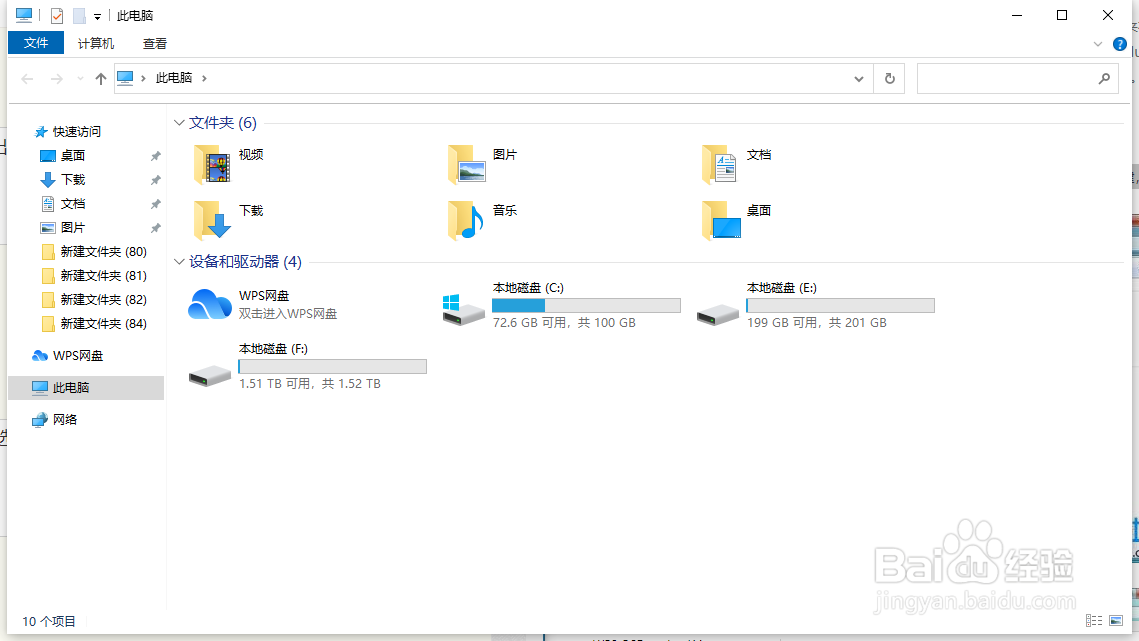Open the 视频 folder icon
Image resolution: width=1139 pixels, height=641 pixels.
point(212,164)
